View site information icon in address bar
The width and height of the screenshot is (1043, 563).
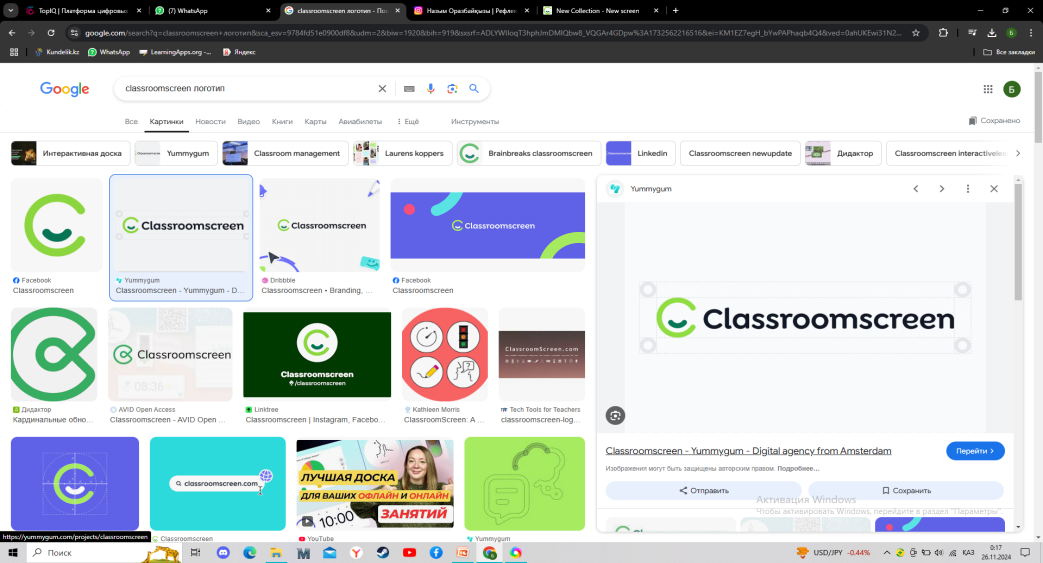pyautogui.click(x=74, y=33)
